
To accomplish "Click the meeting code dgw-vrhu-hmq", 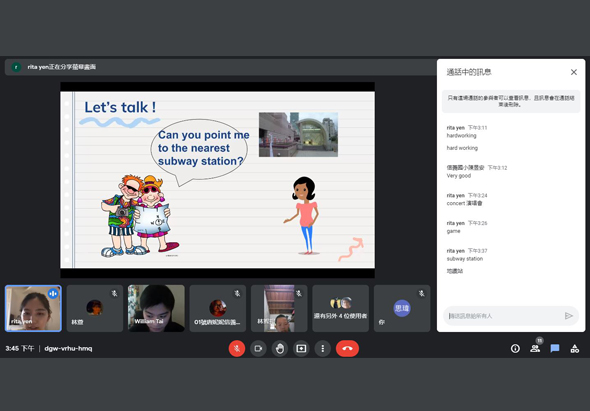I will point(68,349).
